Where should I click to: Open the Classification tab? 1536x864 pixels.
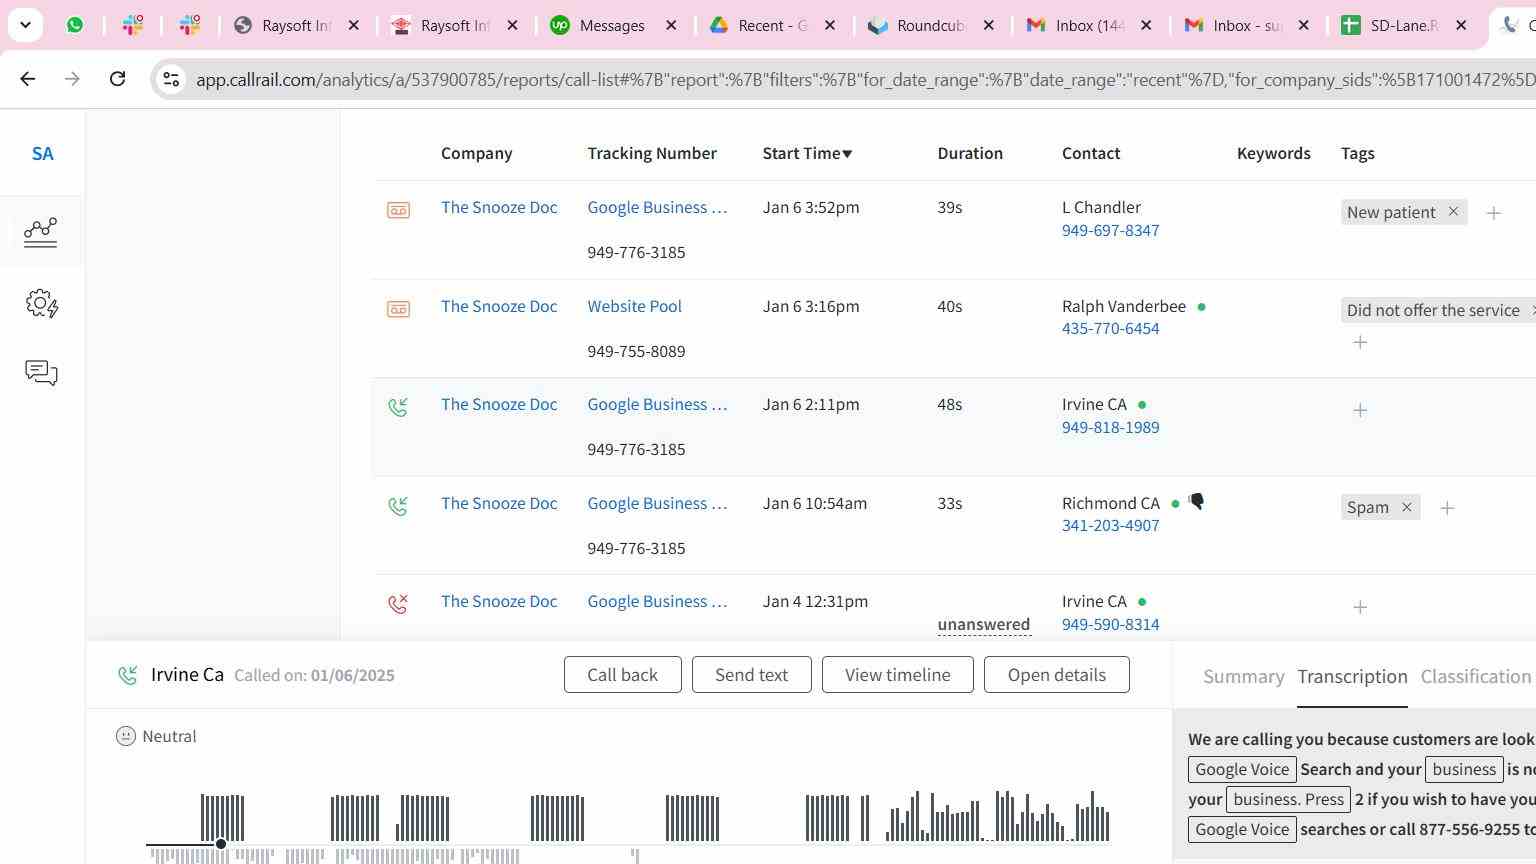(x=1475, y=677)
